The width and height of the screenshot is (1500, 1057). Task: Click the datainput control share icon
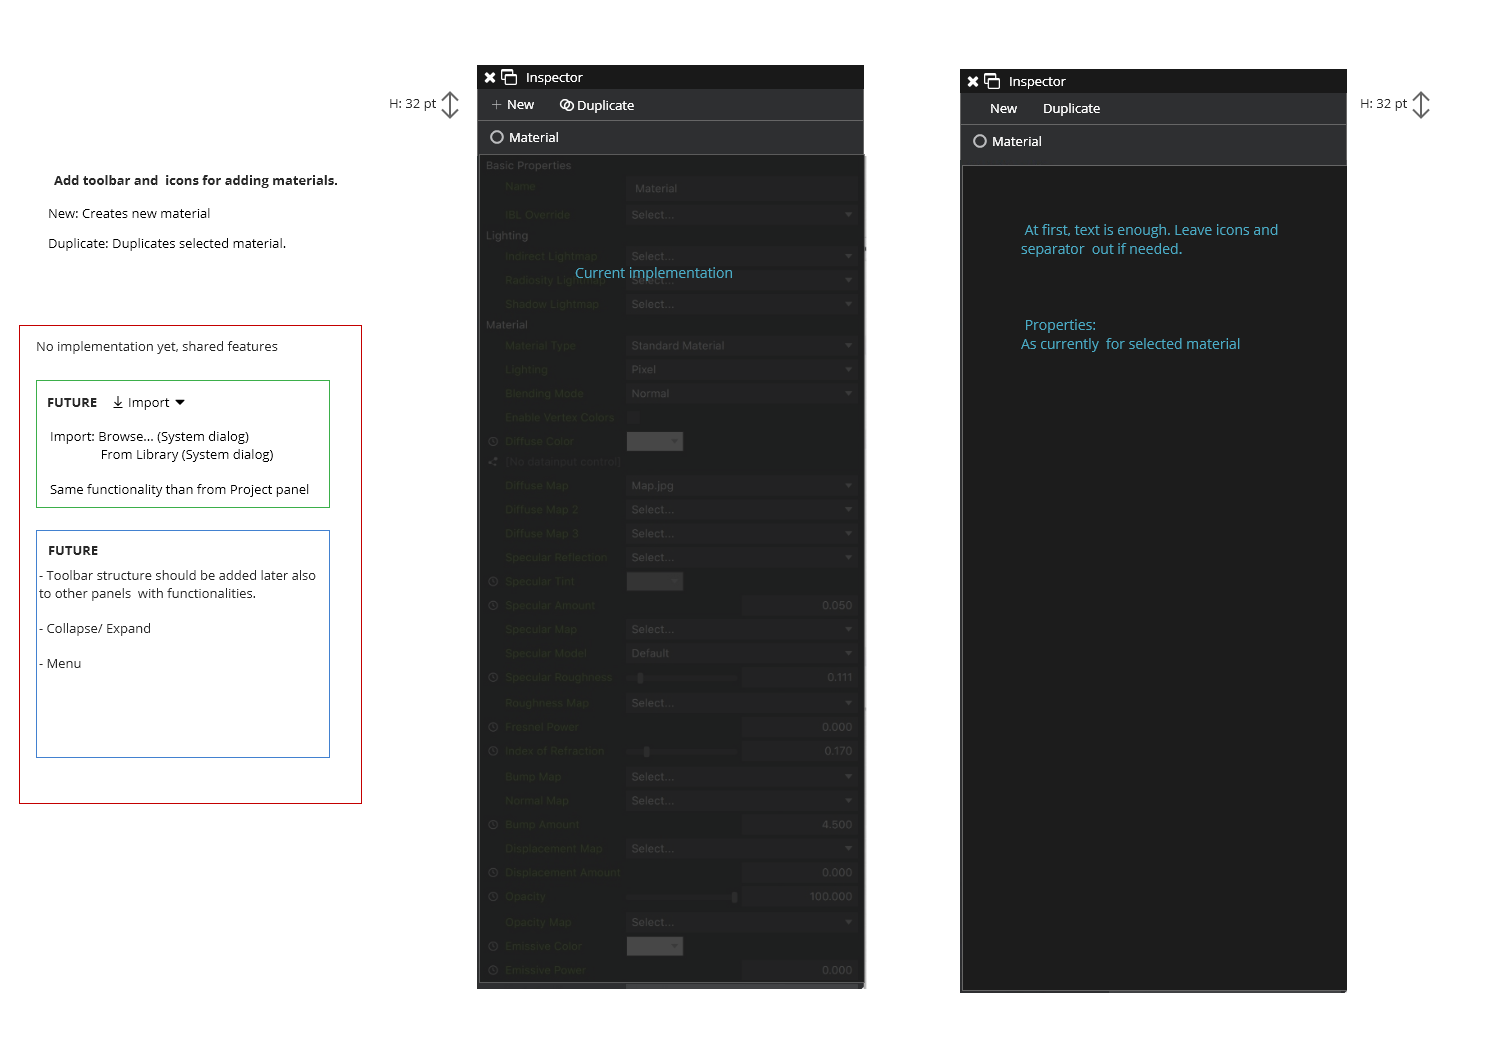pos(493,462)
